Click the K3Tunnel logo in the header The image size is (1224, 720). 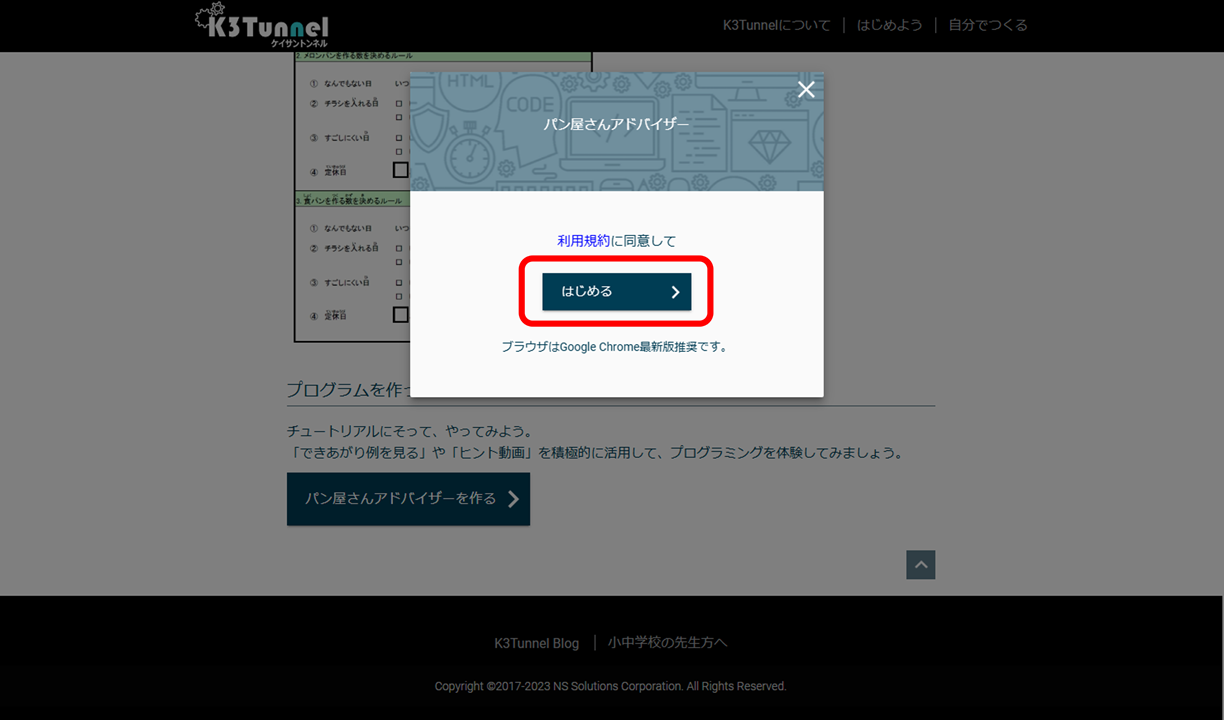(262, 26)
